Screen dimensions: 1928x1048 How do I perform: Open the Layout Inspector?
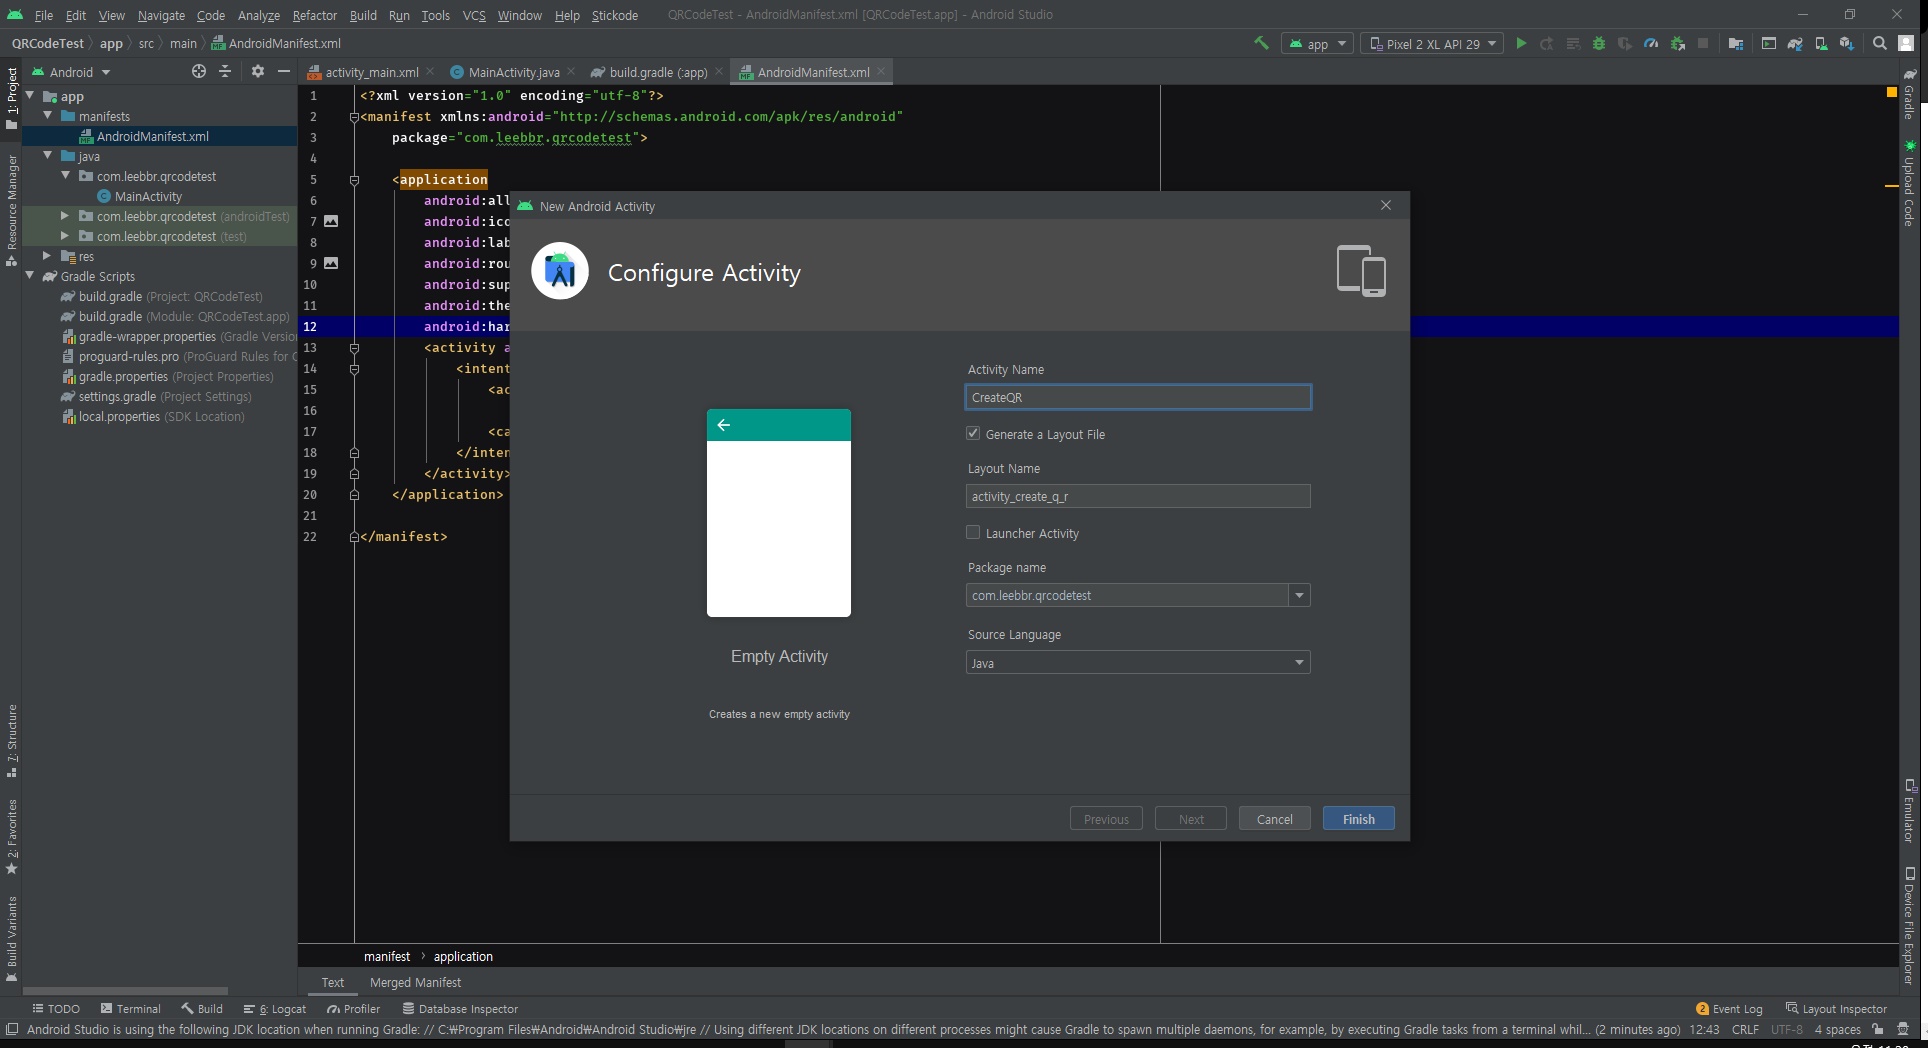coord(1836,1008)
